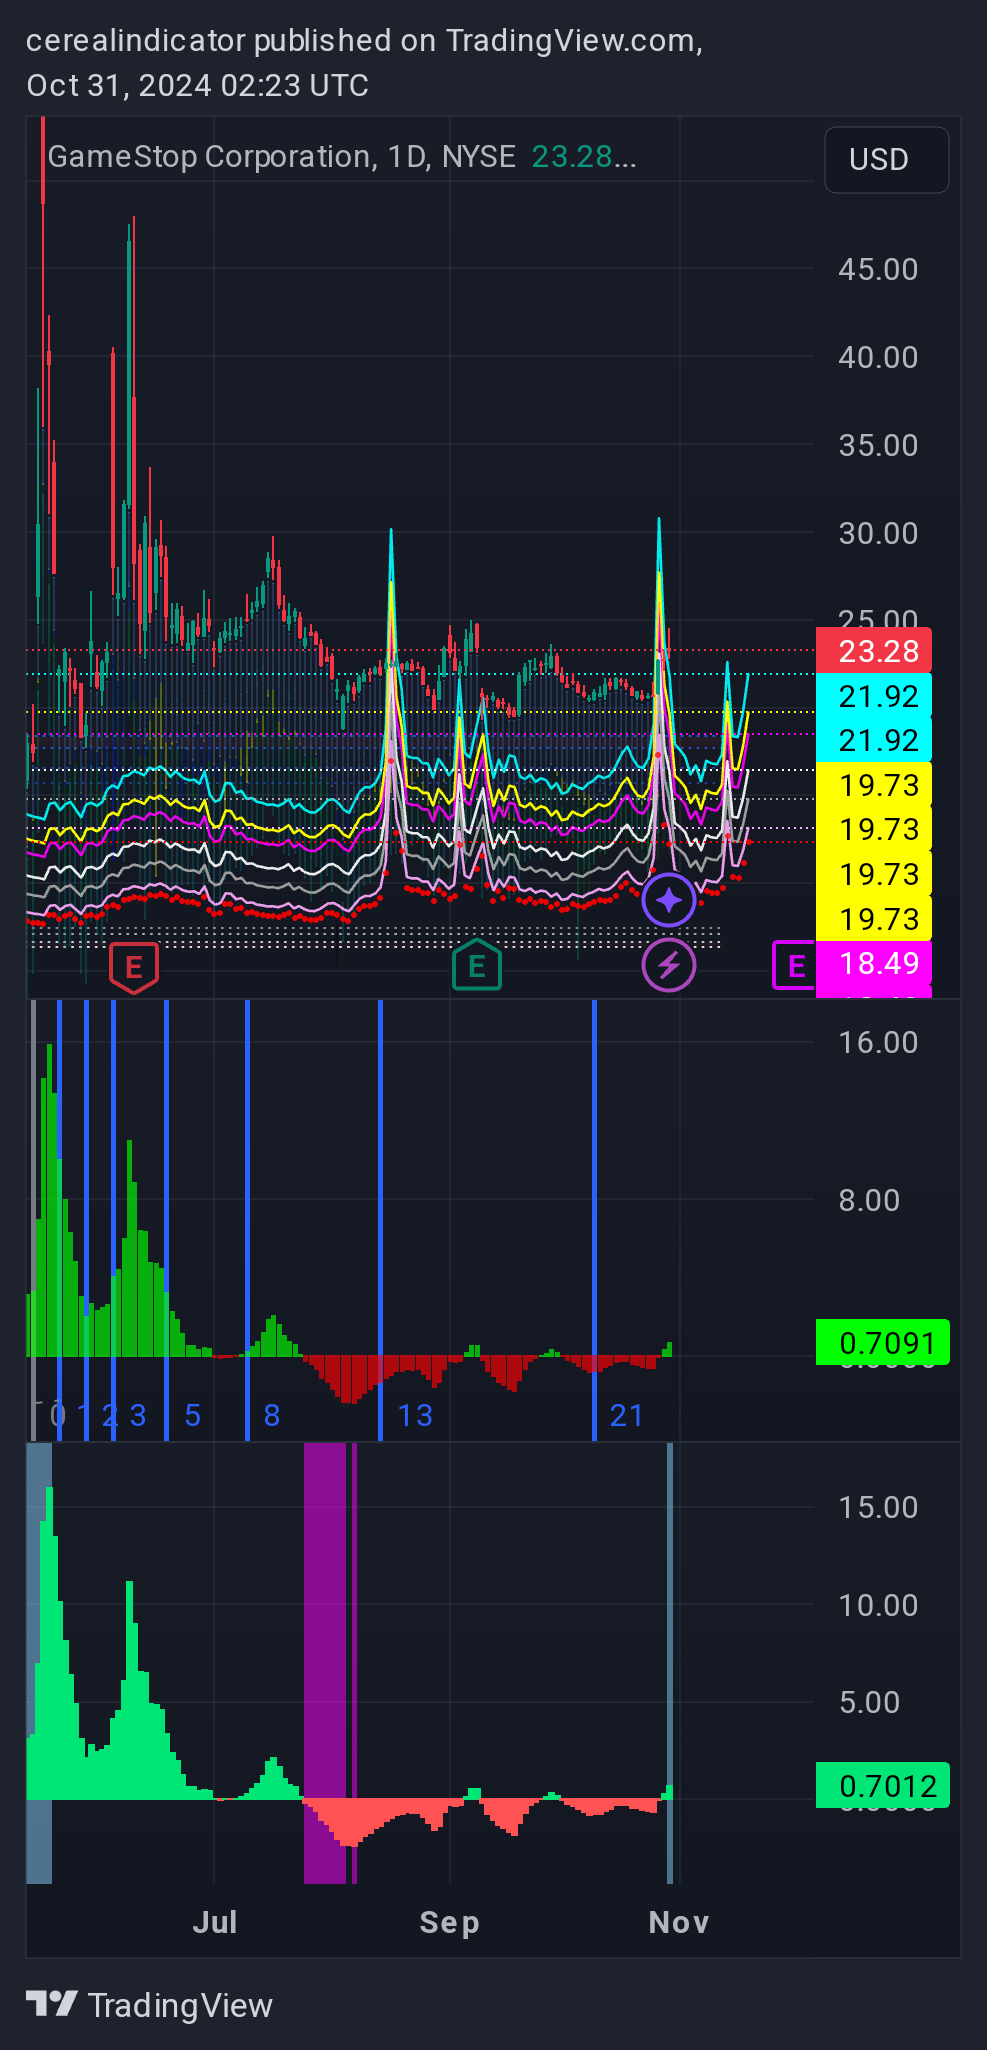Click the magenta 18.49 price label
Viewport: 987px width, 2050px height.
point(874,963)
